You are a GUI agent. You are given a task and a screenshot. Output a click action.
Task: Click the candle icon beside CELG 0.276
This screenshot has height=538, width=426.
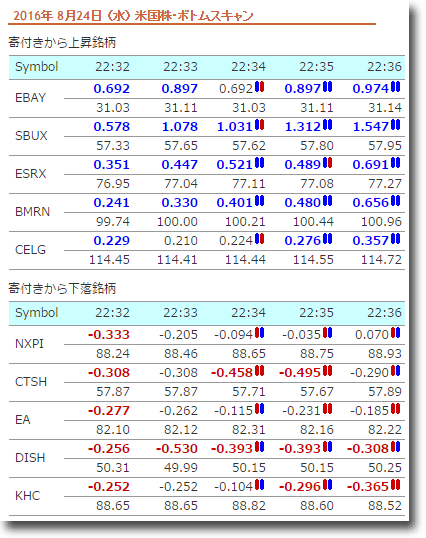point(328,239)
